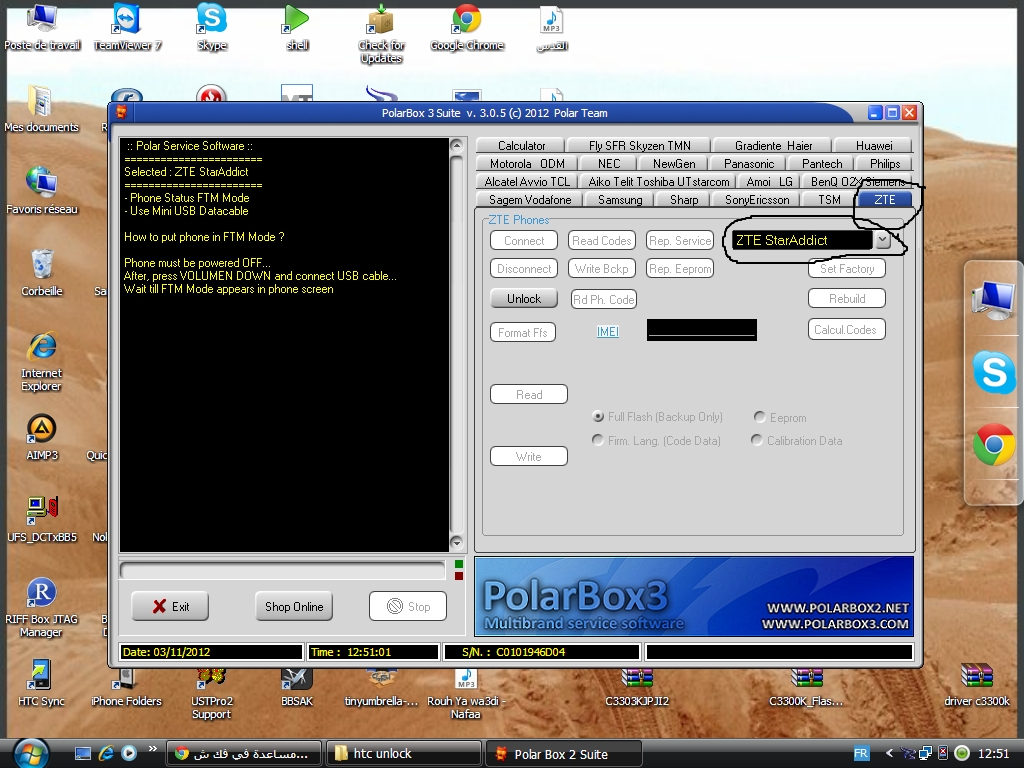Open the shell desktop shortcut

pyautogui.click(x=296, y=27)
